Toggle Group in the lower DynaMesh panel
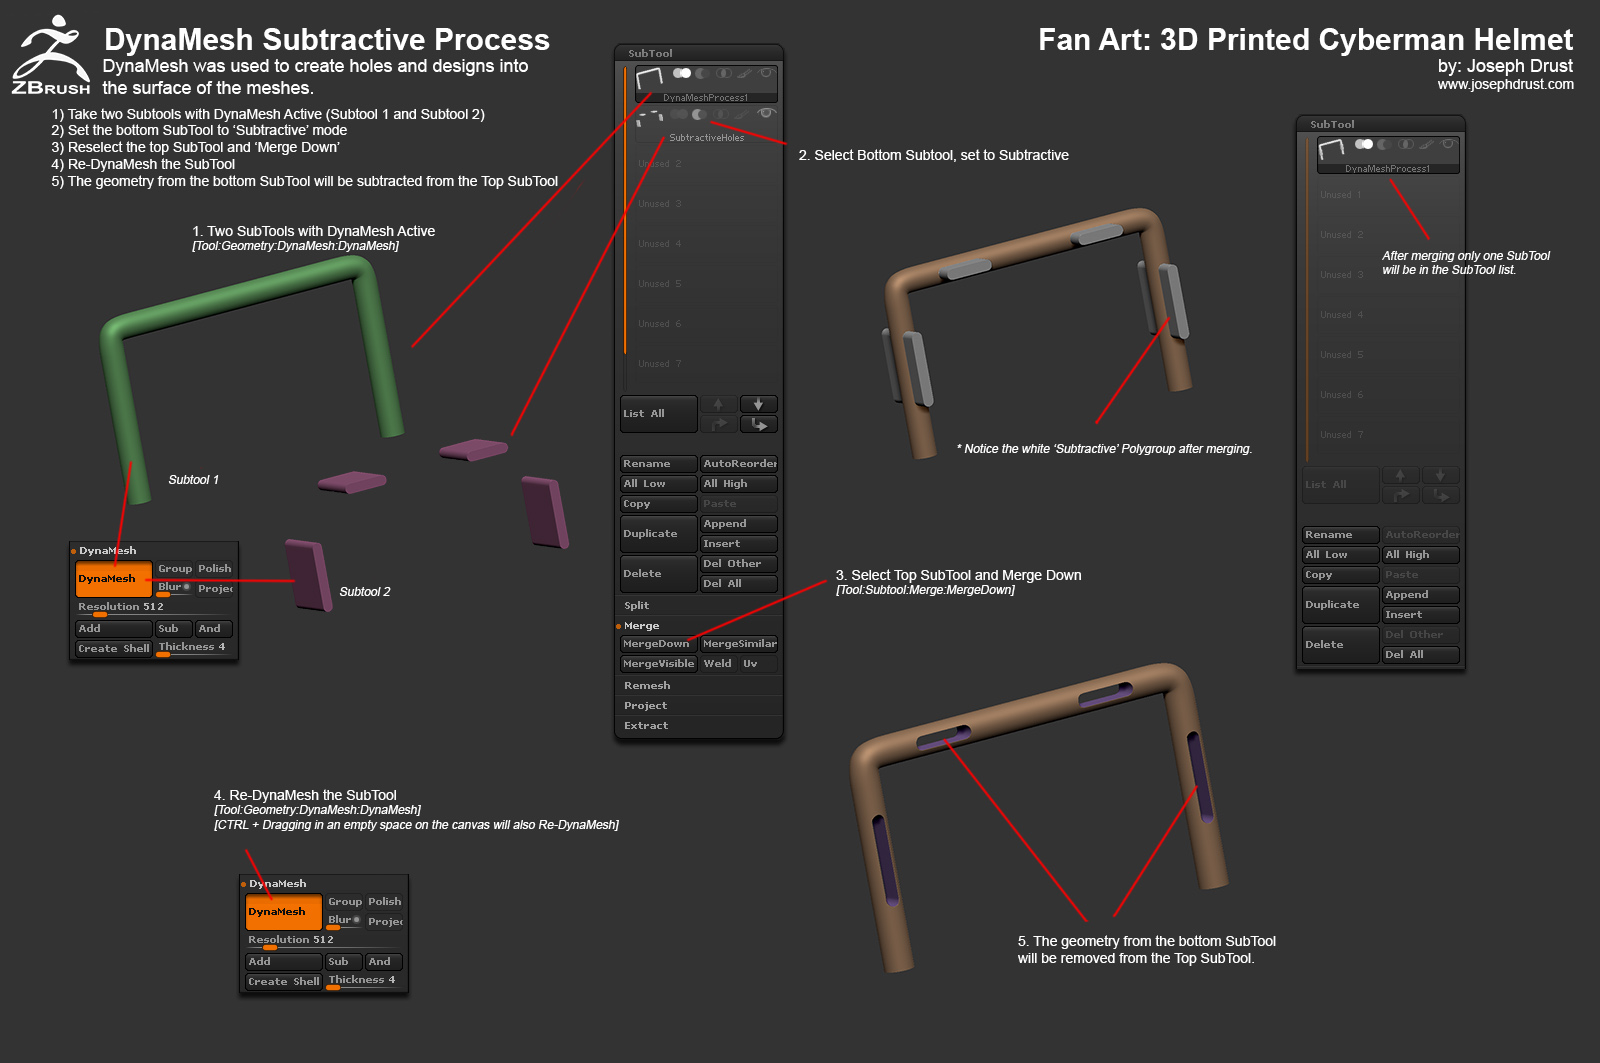 (x=345, y=902)
